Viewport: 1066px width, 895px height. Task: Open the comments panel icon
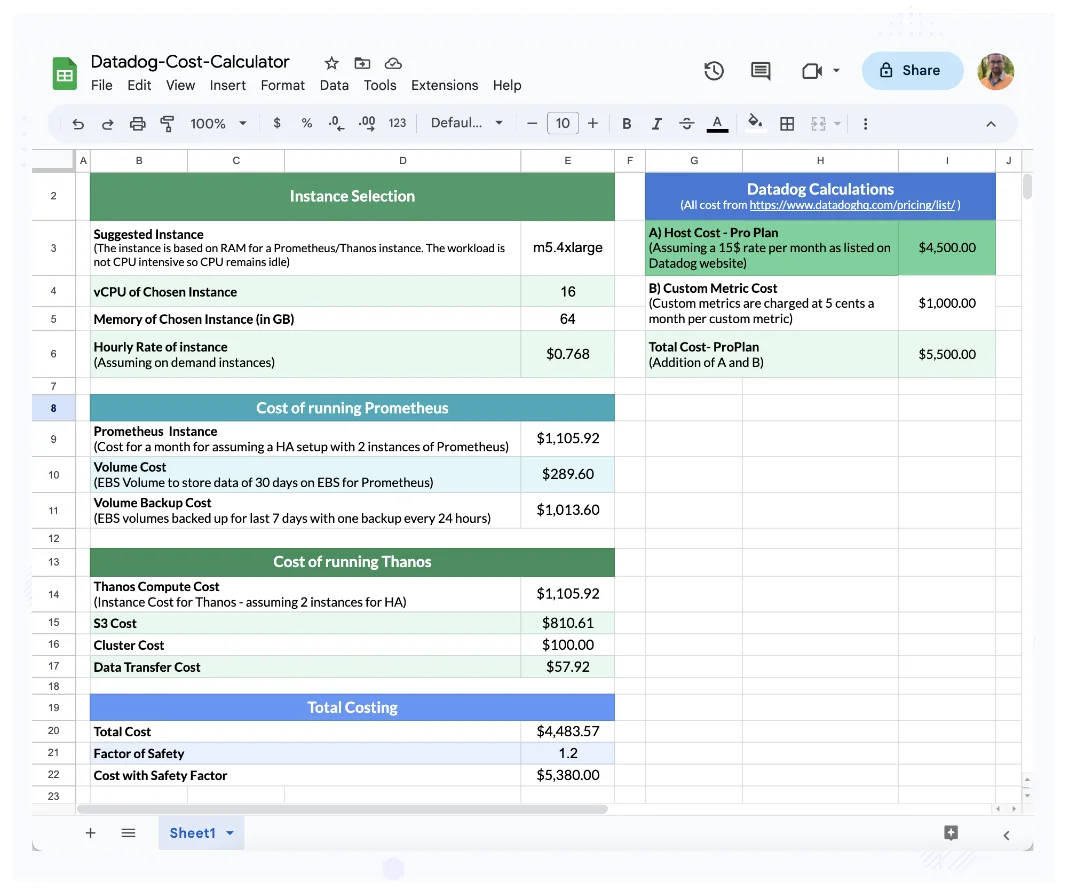(x=761, y=71)
